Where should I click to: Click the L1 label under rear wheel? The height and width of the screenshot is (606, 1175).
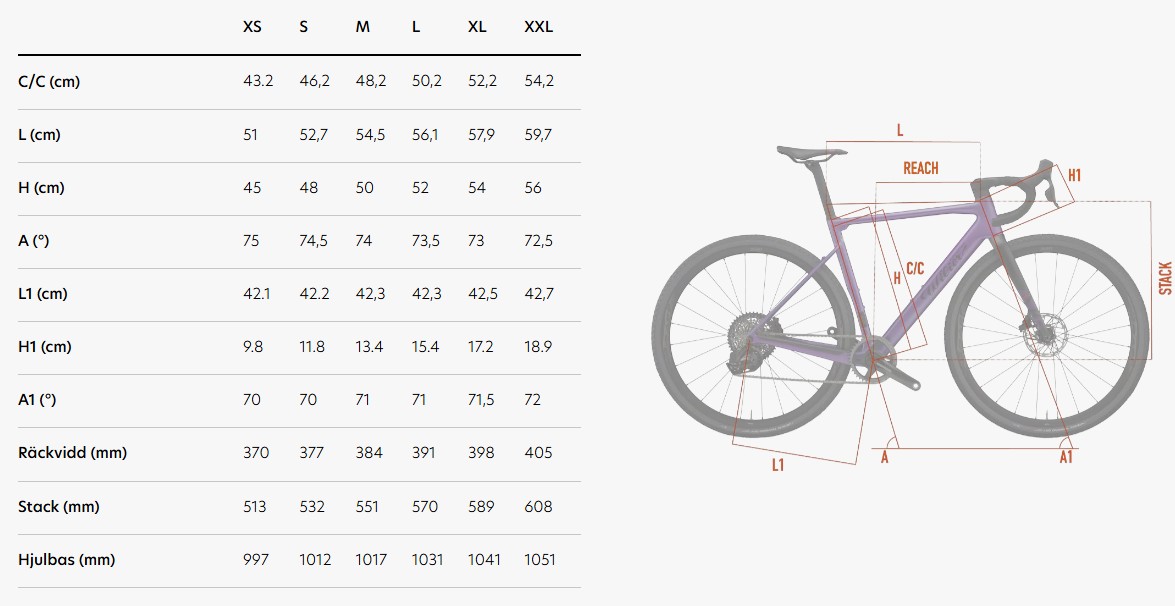coord(778,465)
